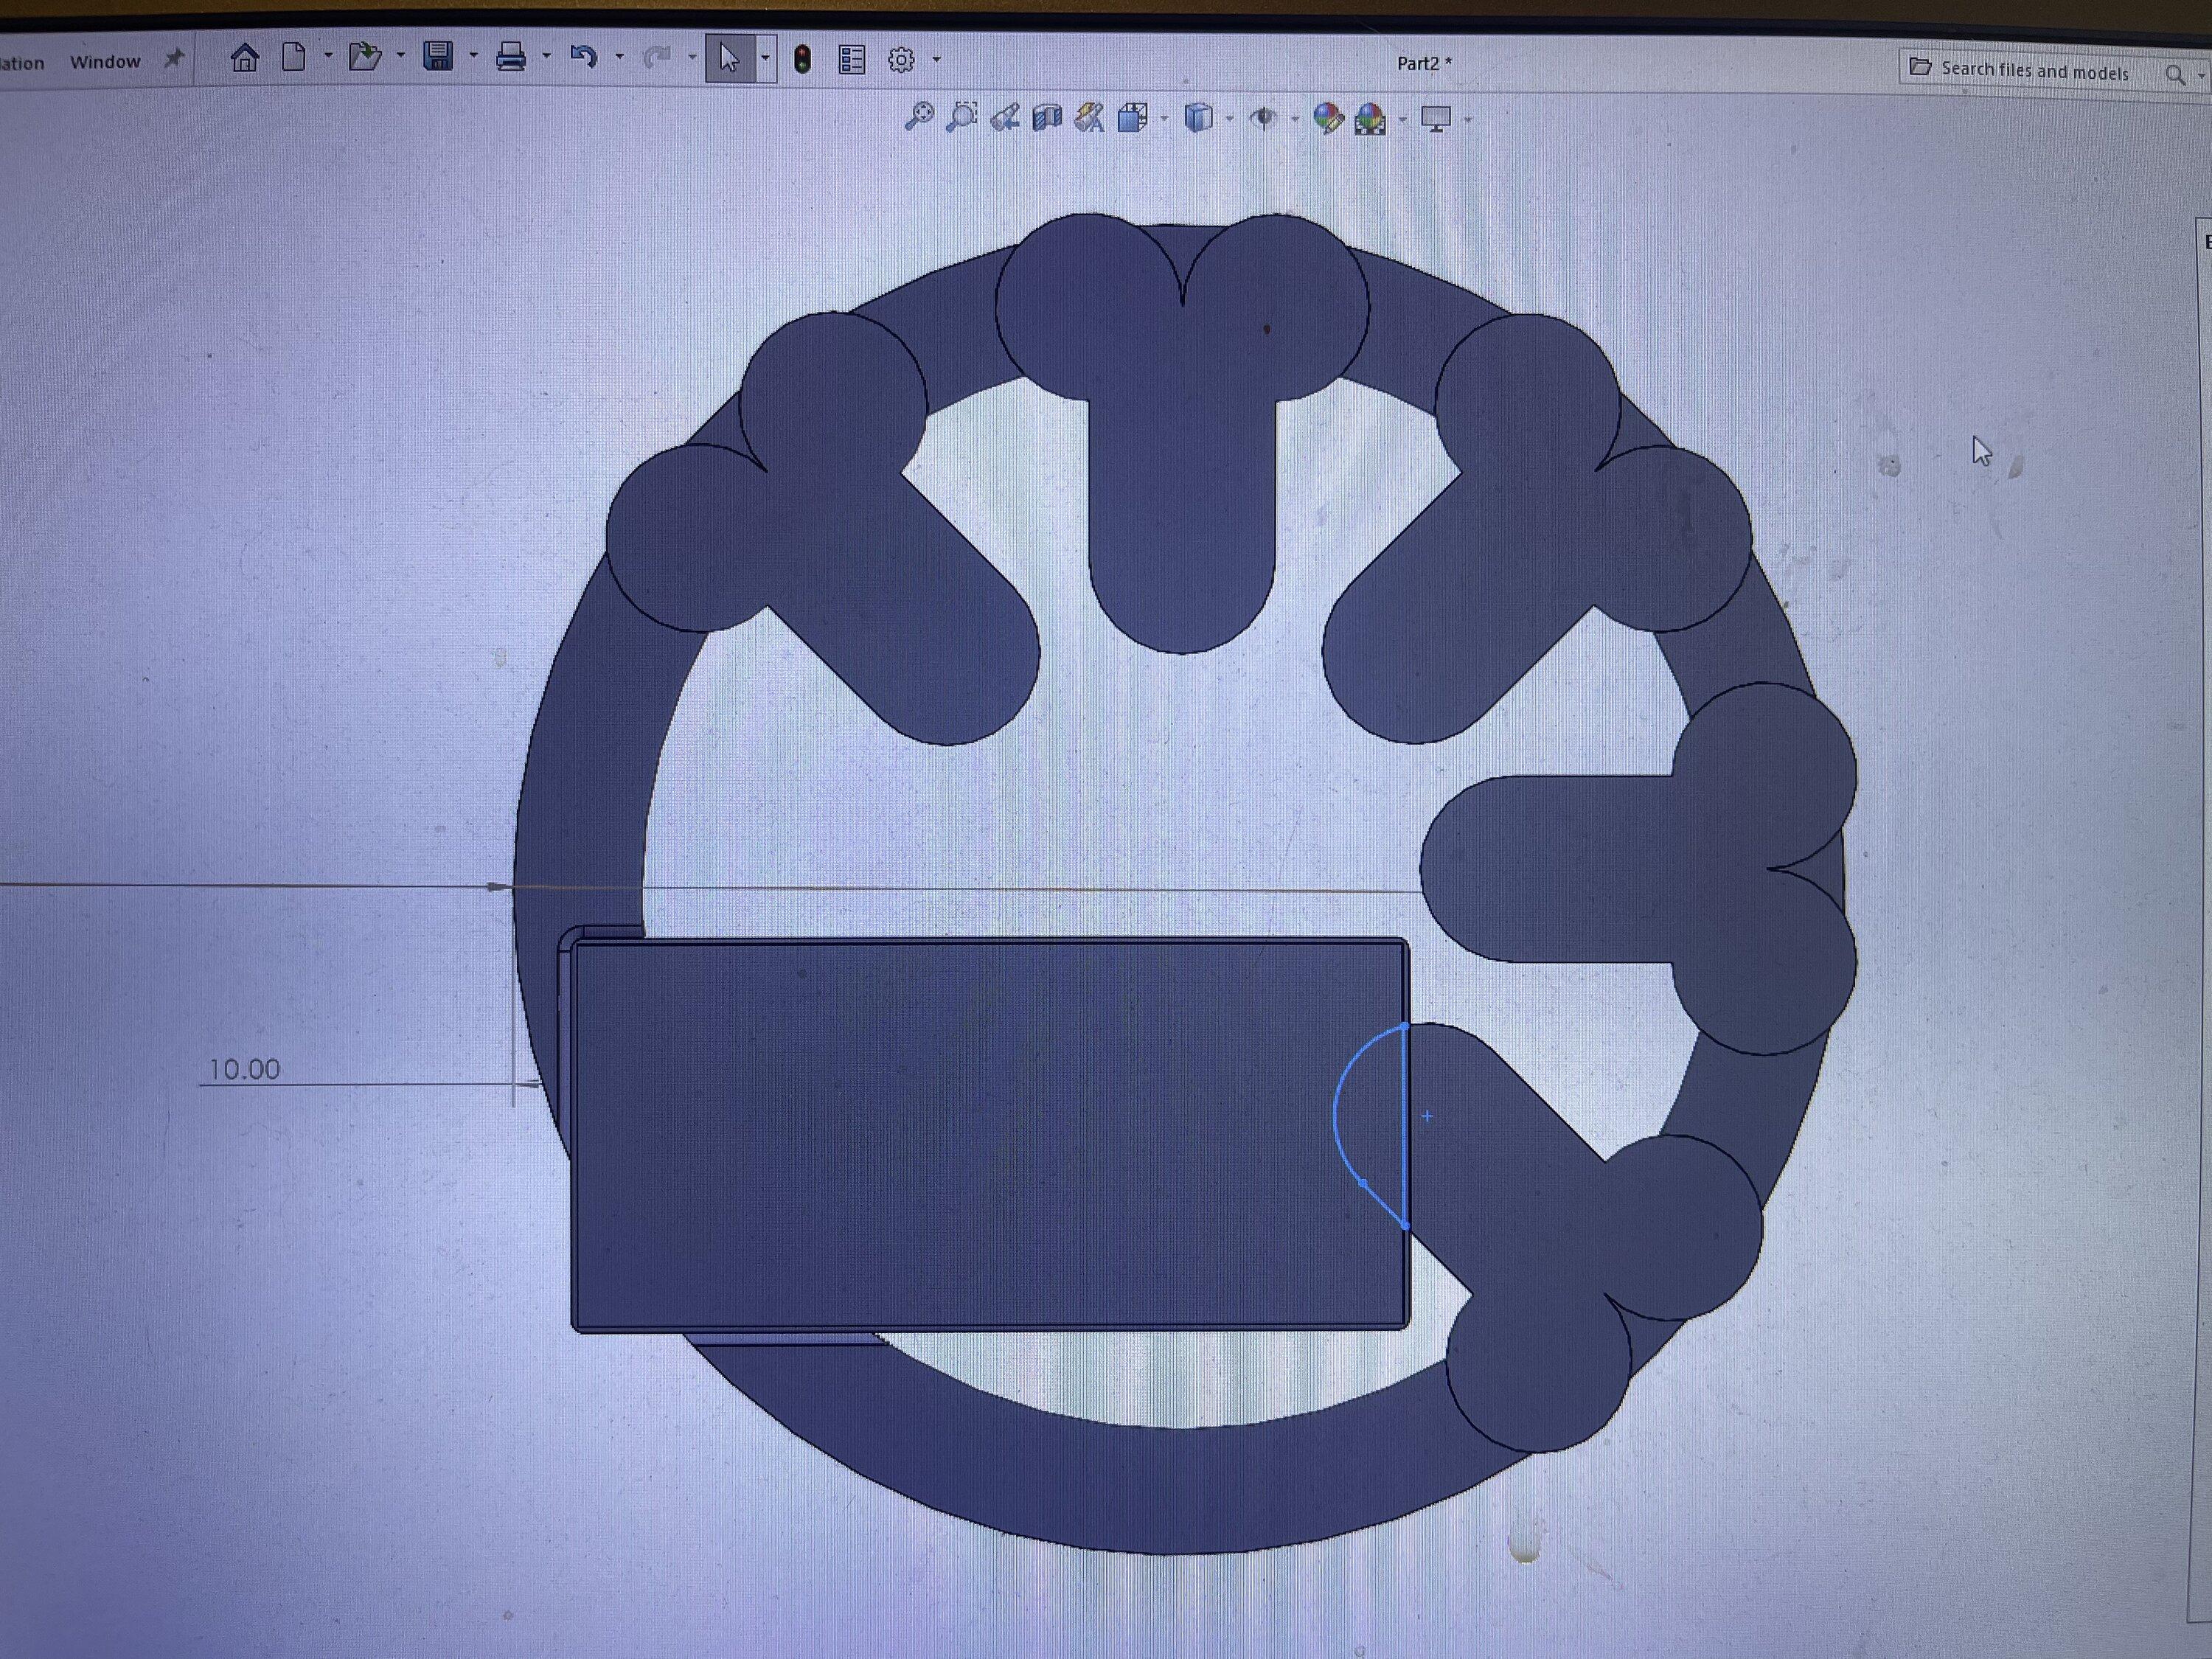Expand the New document dropdown arrow
The width and height of the screenshot is (2212, 1659).
pos(328,56)
